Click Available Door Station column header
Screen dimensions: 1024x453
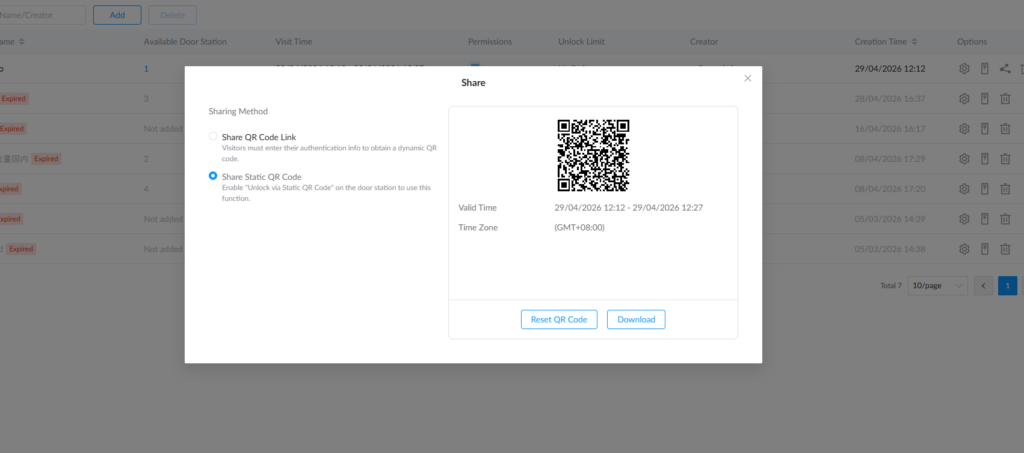coord(185,42)
